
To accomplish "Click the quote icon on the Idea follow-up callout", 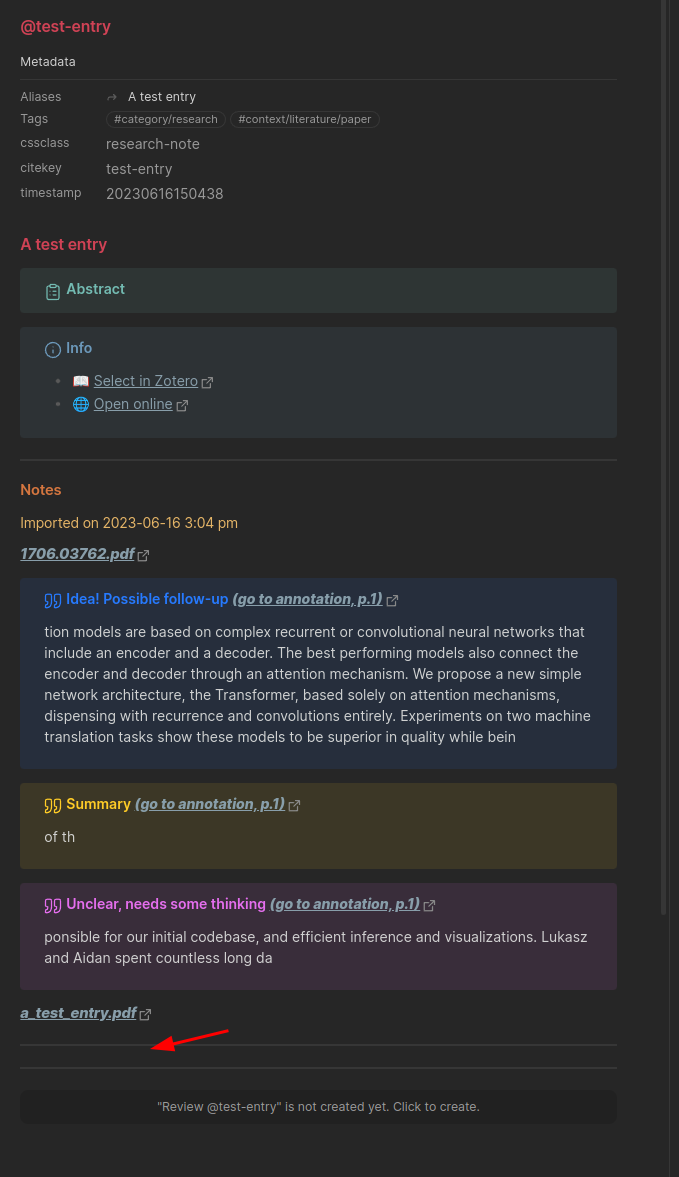I will click(x=52, y=599).
